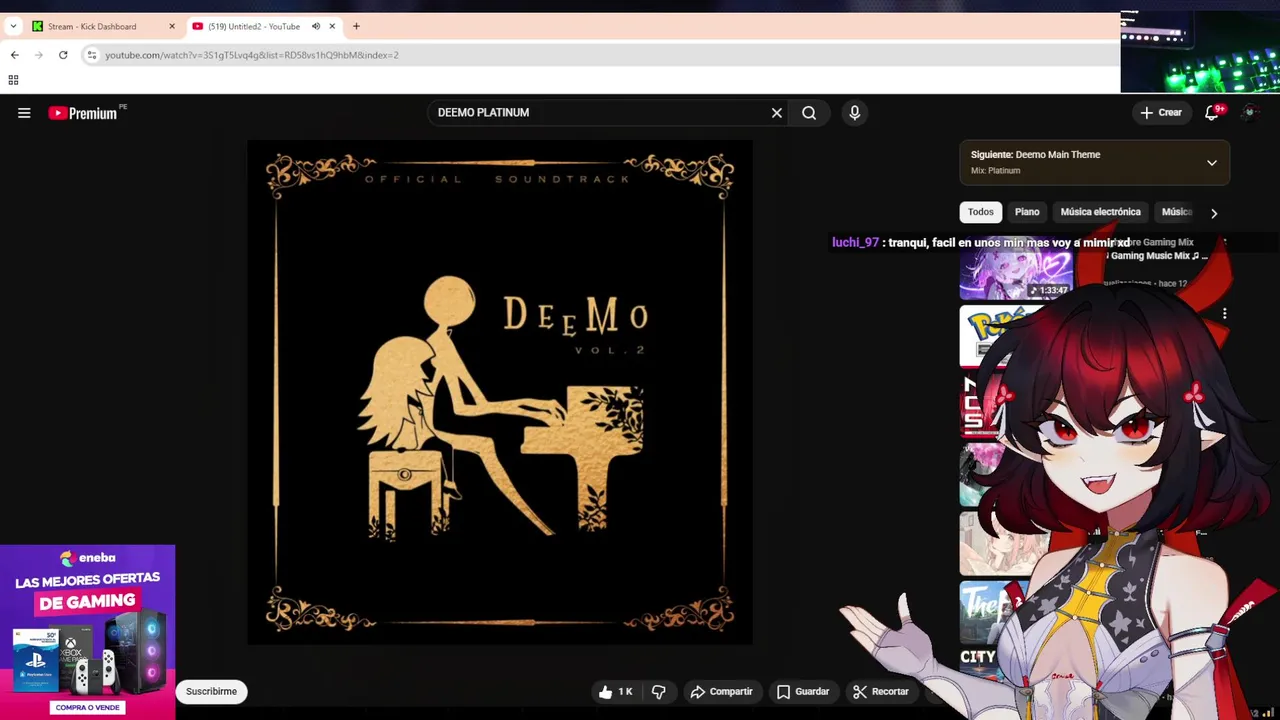The width and height of the screenshot is (1280, 720).
Task: Click the Música filter chip cut off at right
Action: (1176, 212)
